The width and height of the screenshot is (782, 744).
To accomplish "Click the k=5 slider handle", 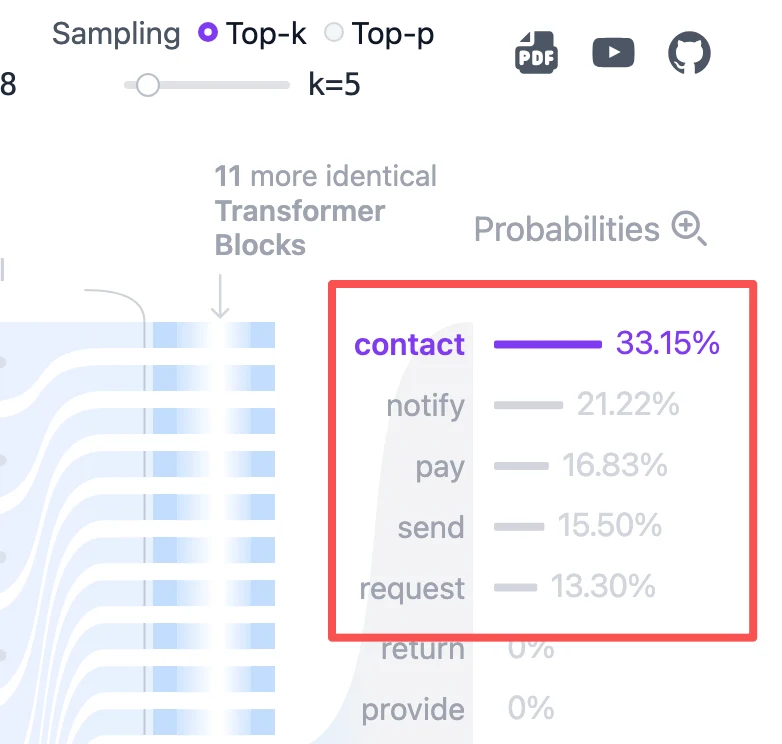I will coord(148,85).
